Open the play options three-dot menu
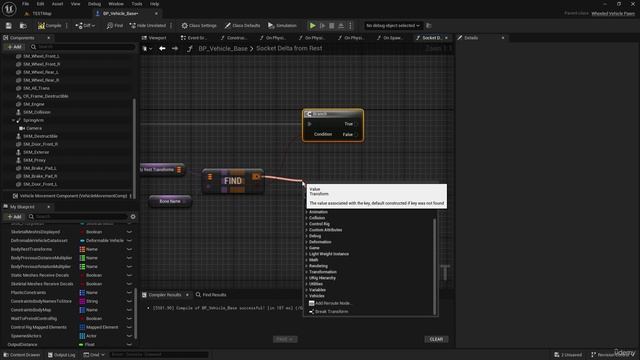 (350, 26)
